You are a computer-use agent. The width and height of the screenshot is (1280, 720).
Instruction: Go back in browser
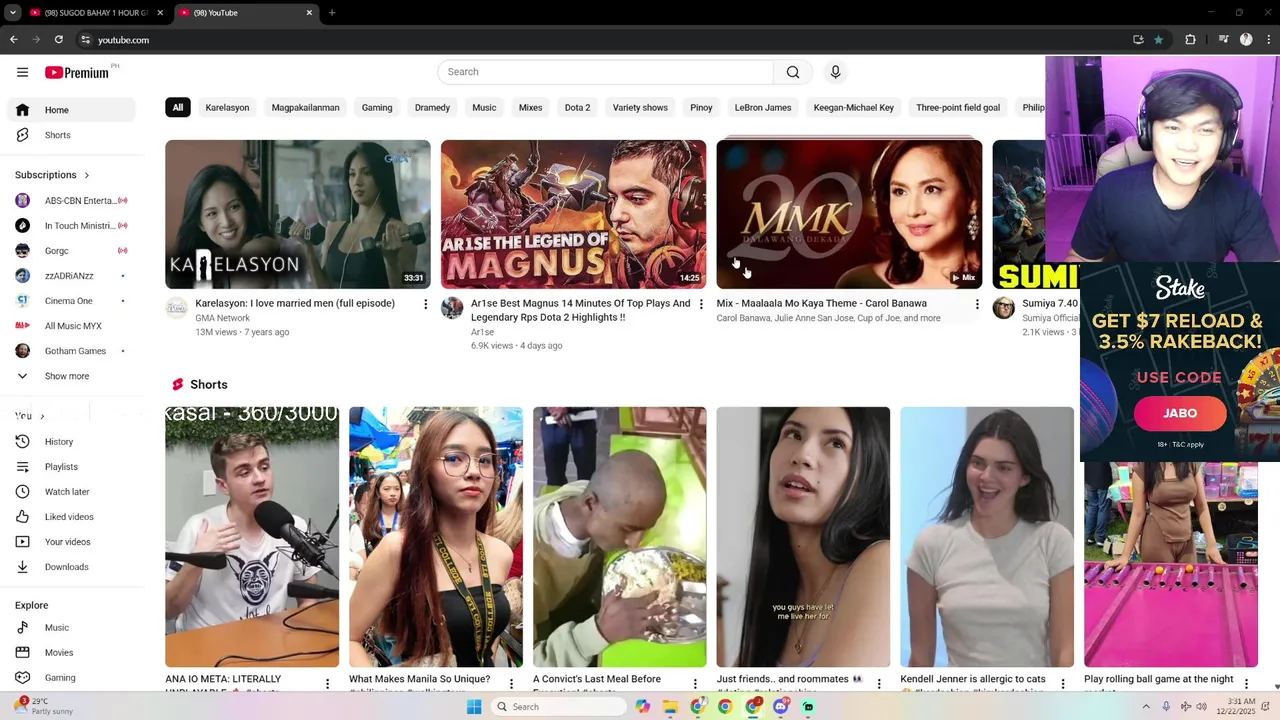[x=14, y=40]
